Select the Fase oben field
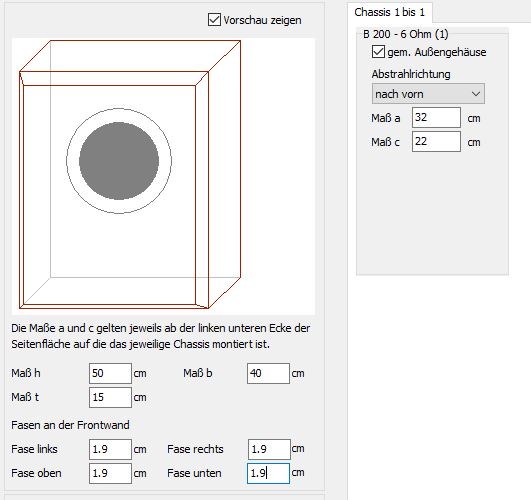This screenshot has width=531, height=500. click(x=110, y=474)
